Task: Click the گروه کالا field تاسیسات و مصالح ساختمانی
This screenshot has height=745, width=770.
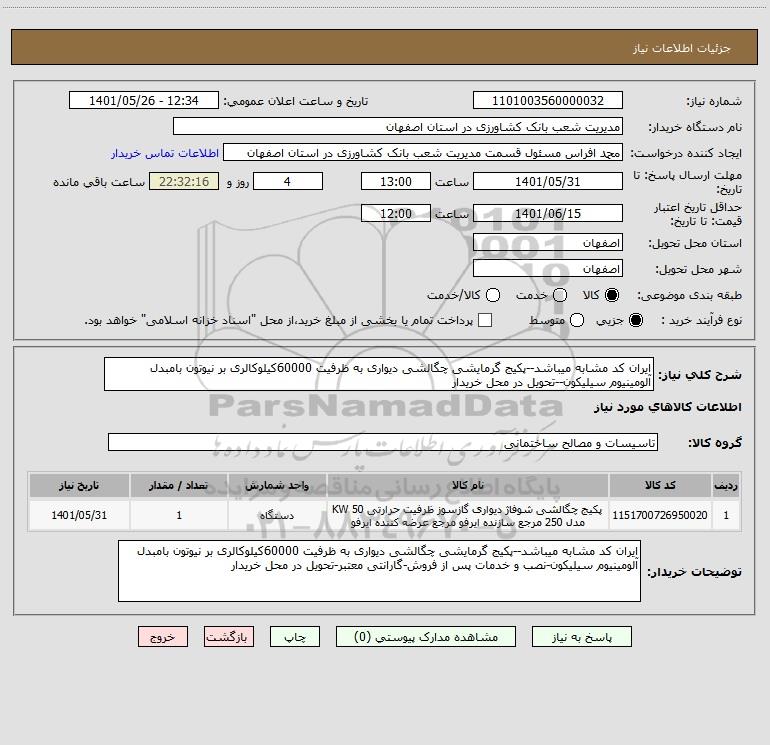Action: [383, 442]
